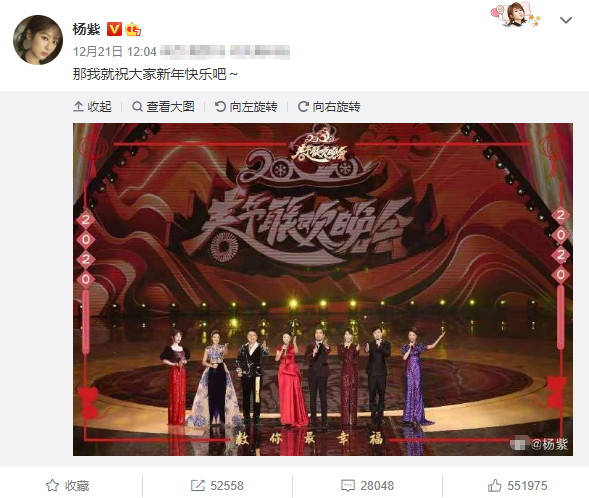Open the post options chevron menu
The height and width of the screenshot is (498, 589).
coord(566,20)
